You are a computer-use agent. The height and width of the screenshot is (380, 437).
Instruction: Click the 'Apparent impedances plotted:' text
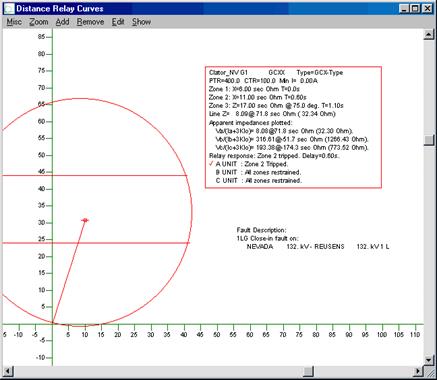point(251,122)
